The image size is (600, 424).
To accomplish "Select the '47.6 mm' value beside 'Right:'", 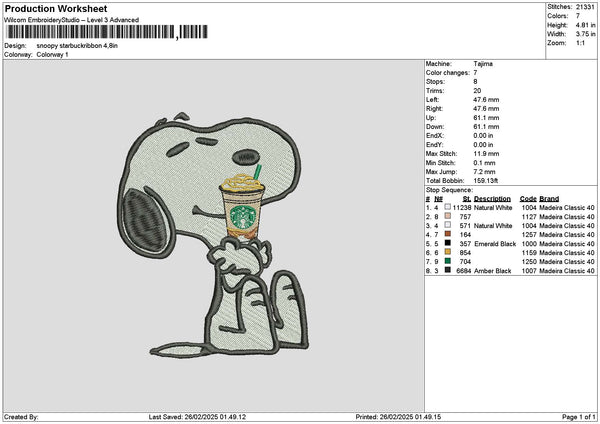I will [486, 109].
